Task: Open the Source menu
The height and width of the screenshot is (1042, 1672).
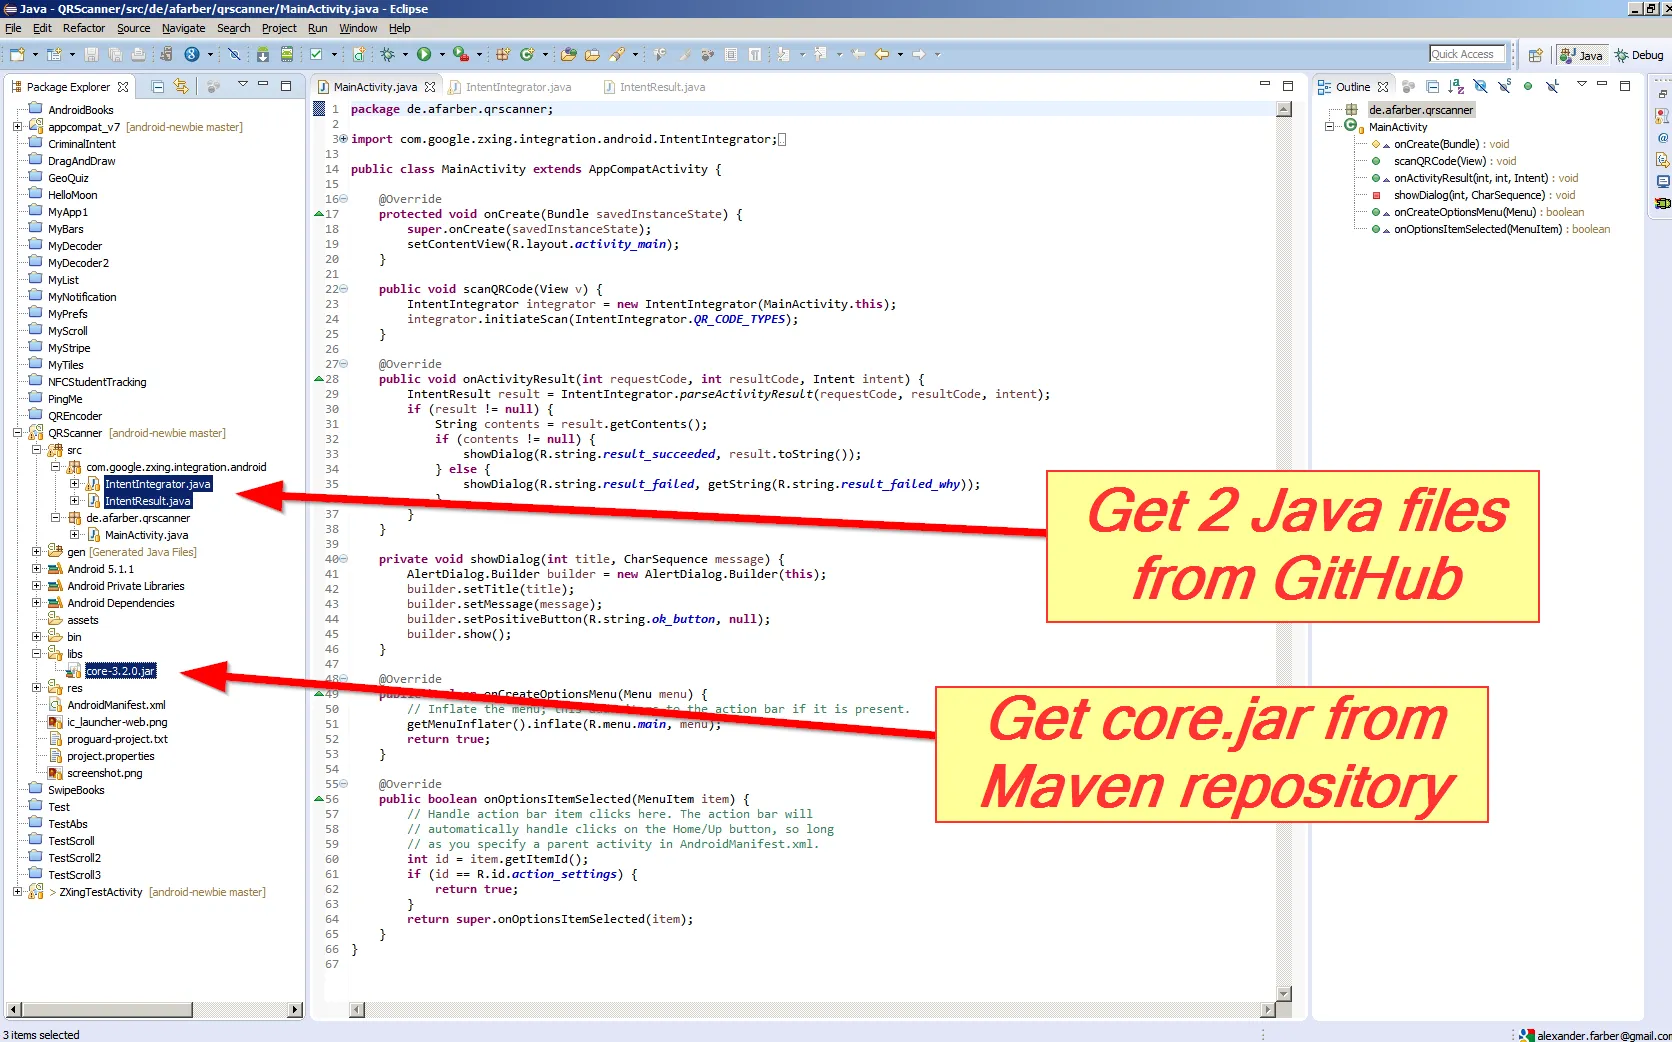Action: click(x=133, y=28)
